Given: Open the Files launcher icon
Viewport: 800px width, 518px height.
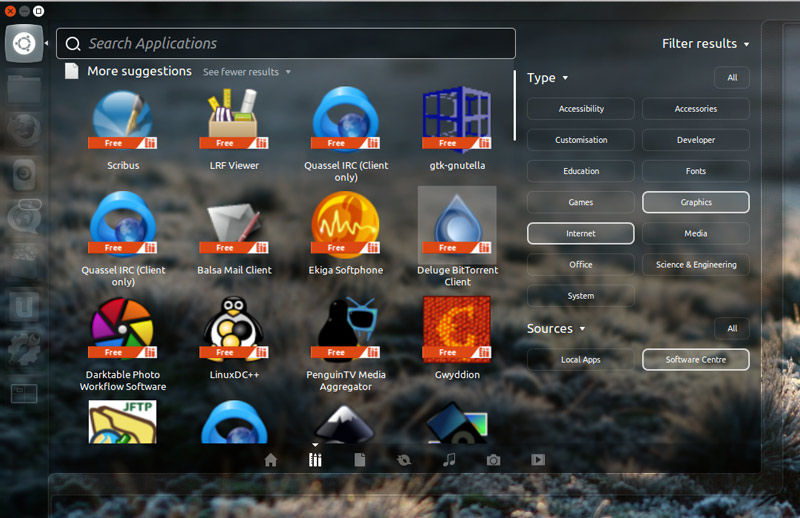Looking at the screenshot, I should [24, 89].
